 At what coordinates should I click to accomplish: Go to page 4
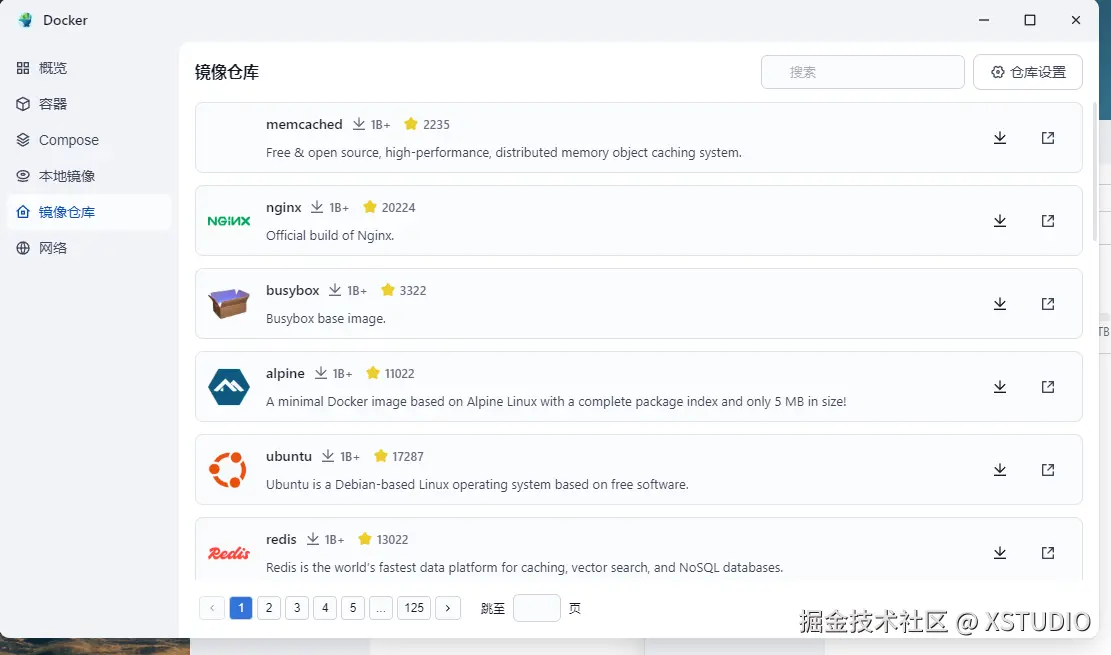click(x=325, y=608)
